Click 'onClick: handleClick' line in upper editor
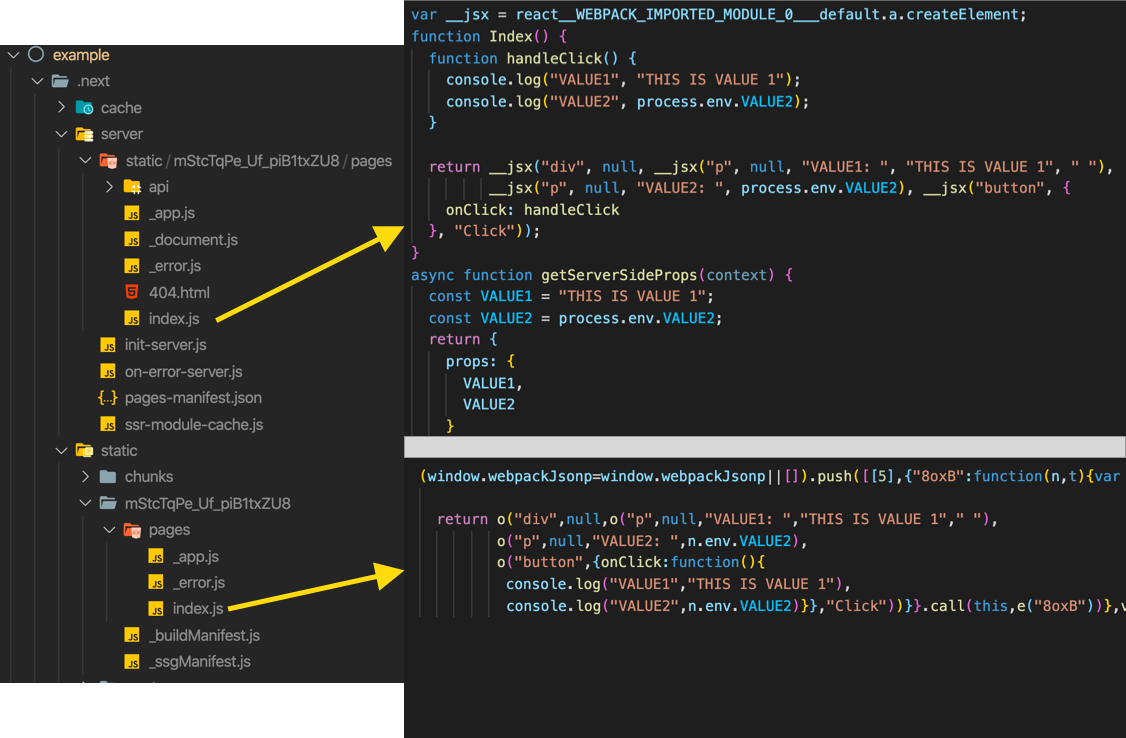Screen dimensions: 1126x738 [532, 210]
